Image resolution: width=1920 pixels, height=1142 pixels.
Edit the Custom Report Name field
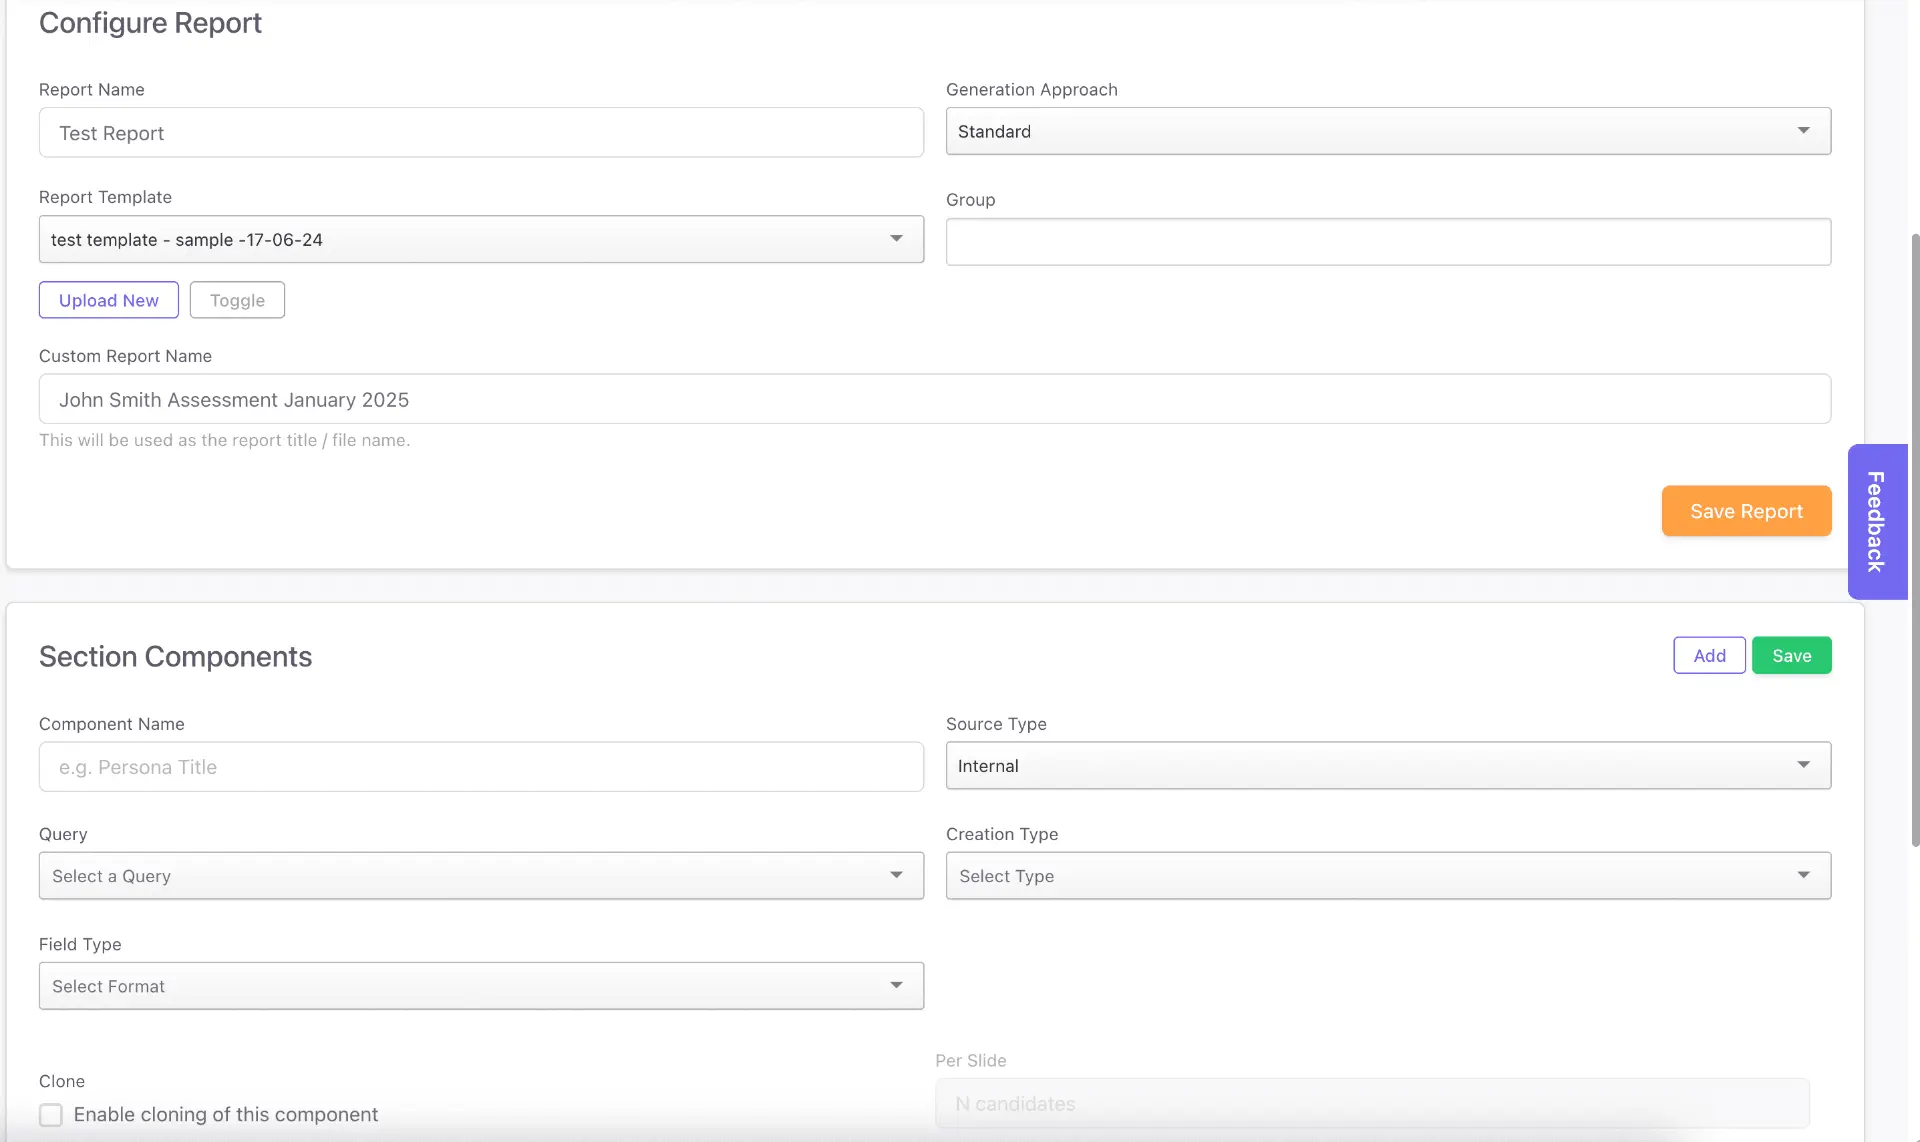(935, 399)
